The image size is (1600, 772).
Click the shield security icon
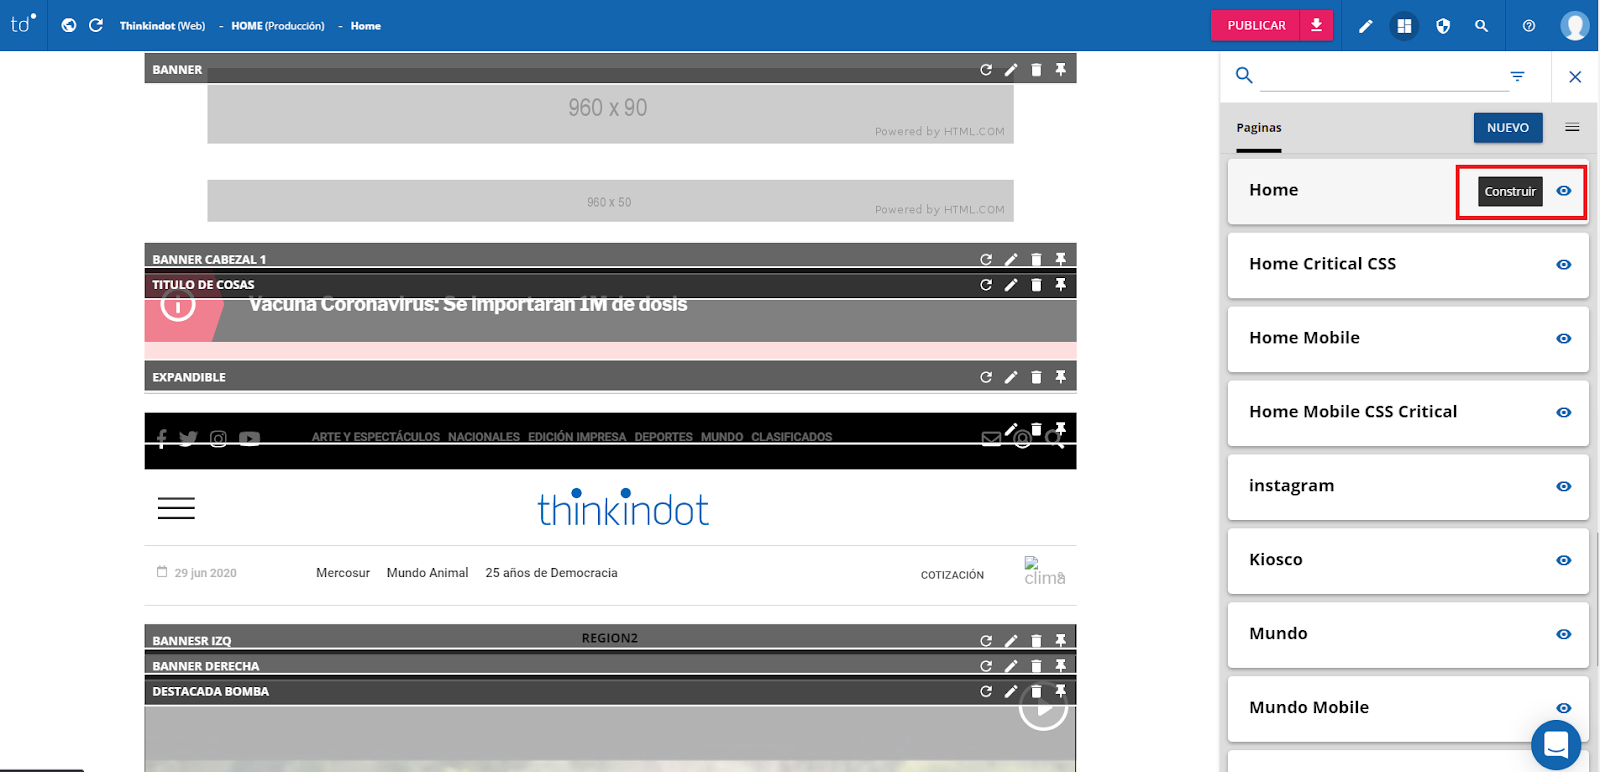(1443, 26)
